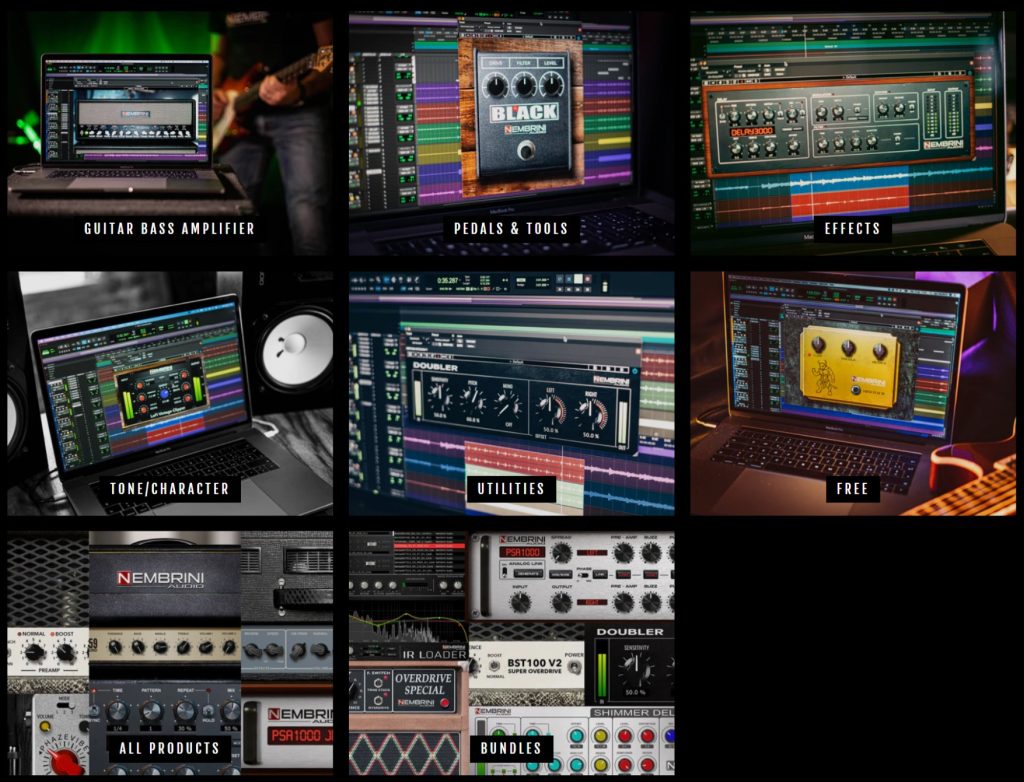
Task: Go to the Effects category
Action: [852, 228]
